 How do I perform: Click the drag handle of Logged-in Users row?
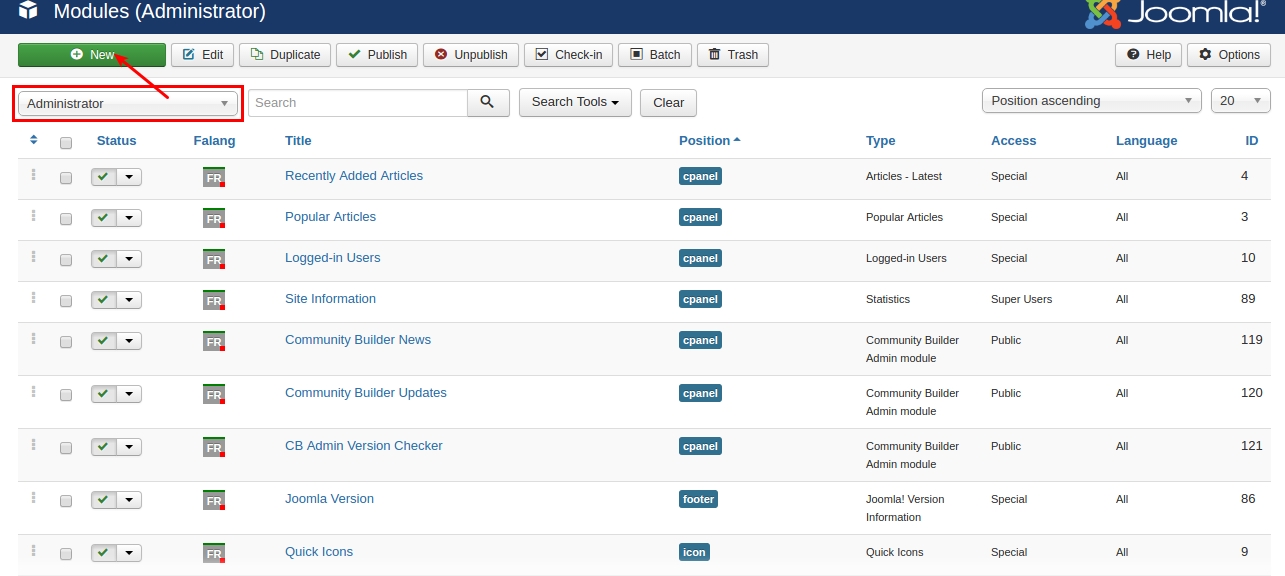[33, 257]
